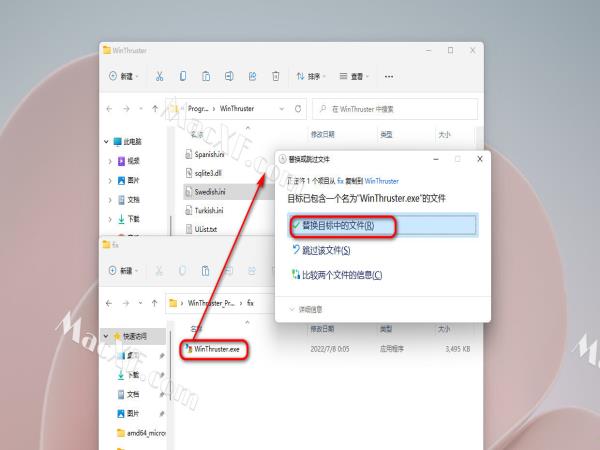
Task: Click Copy icon in WinThruster window toolbar
Action: 183,76
